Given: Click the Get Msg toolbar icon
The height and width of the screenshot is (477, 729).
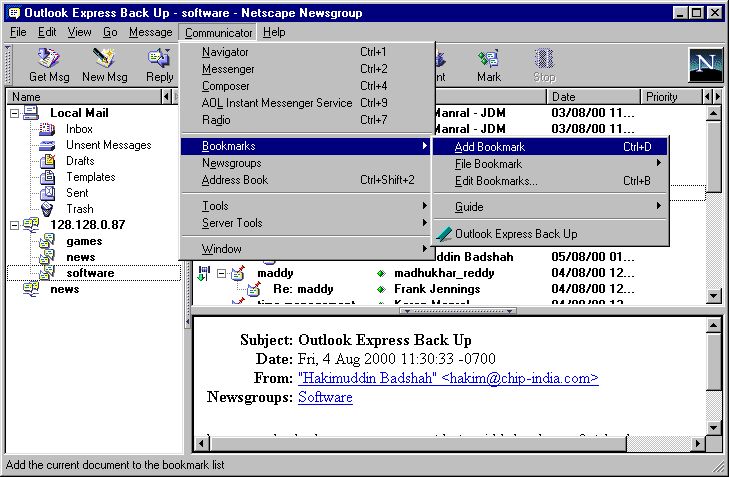Looking at the screenshot, I should click(48, 58).
